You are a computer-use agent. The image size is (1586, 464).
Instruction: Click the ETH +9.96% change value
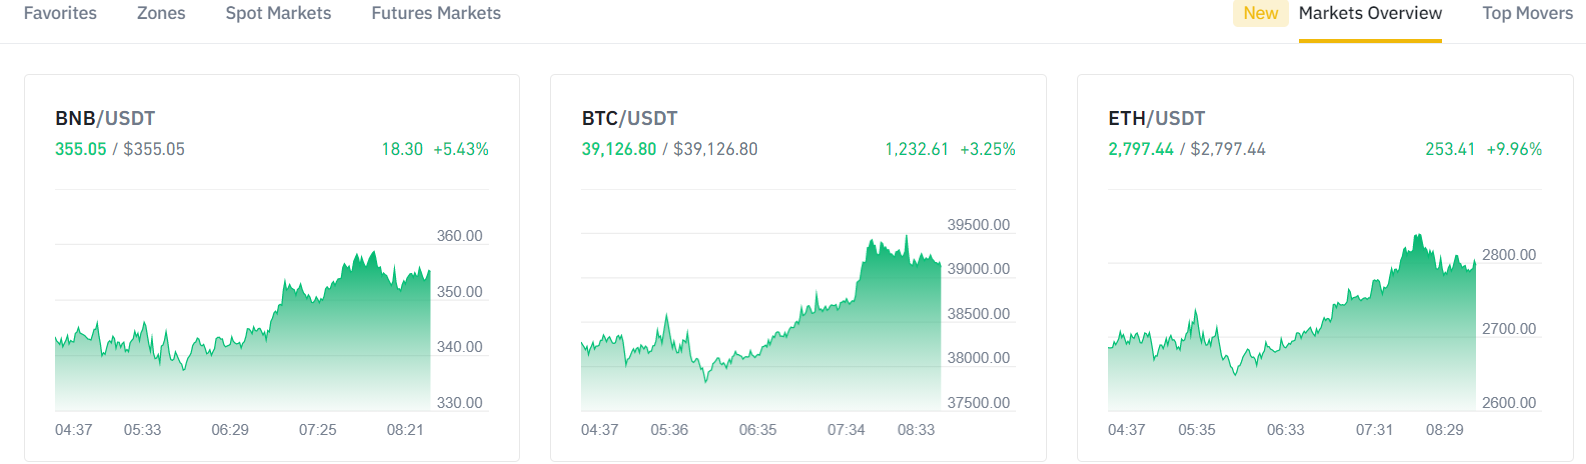(x=1514, y=149)
